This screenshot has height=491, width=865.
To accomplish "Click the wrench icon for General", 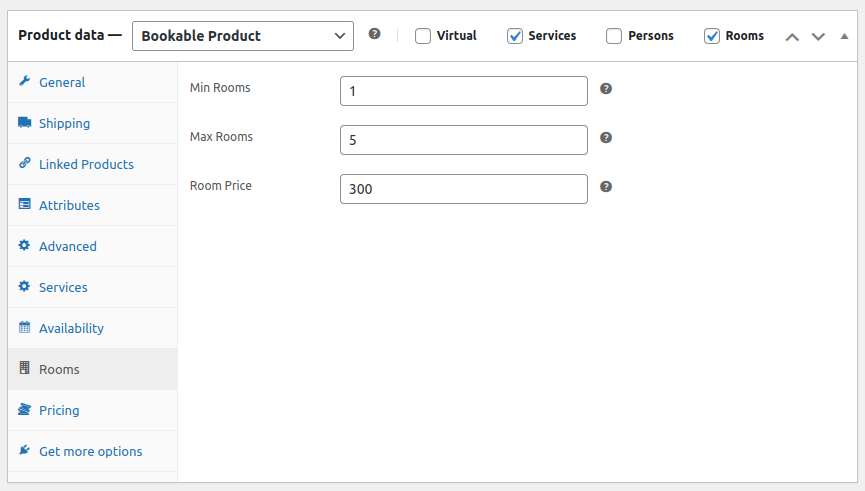I will (x=25, y=82).
